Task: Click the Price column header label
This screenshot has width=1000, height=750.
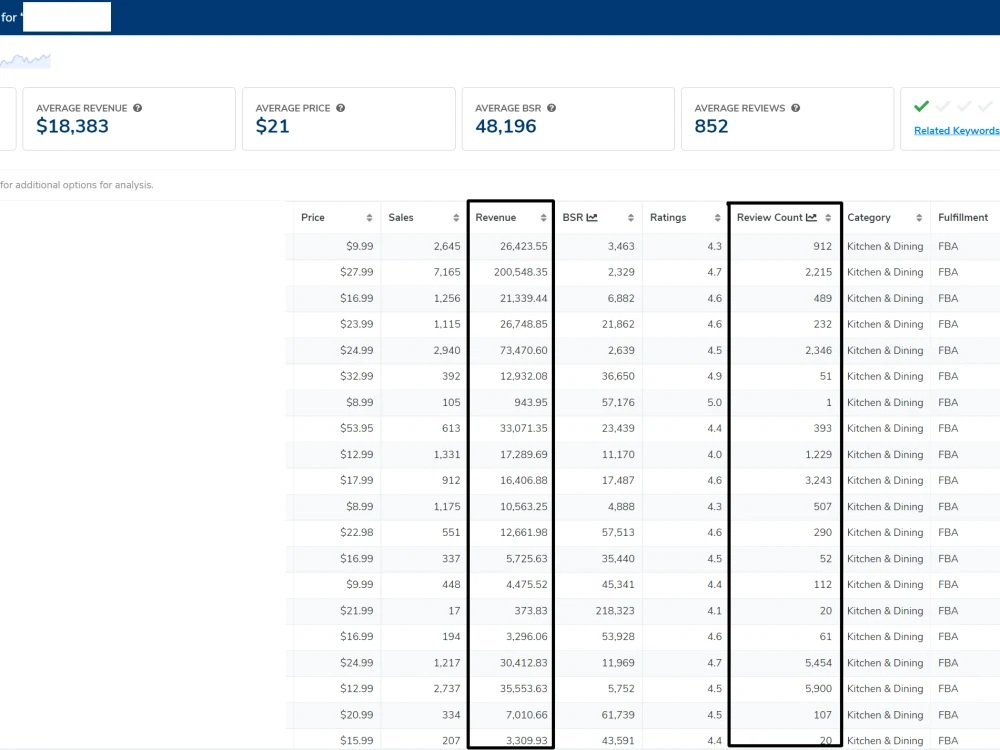Action: click(312, 217)
